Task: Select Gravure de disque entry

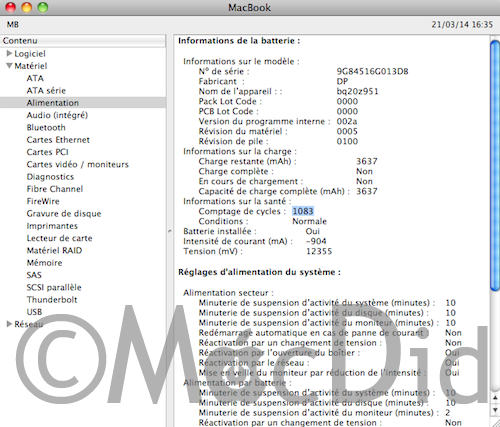Action: [64, 214]
